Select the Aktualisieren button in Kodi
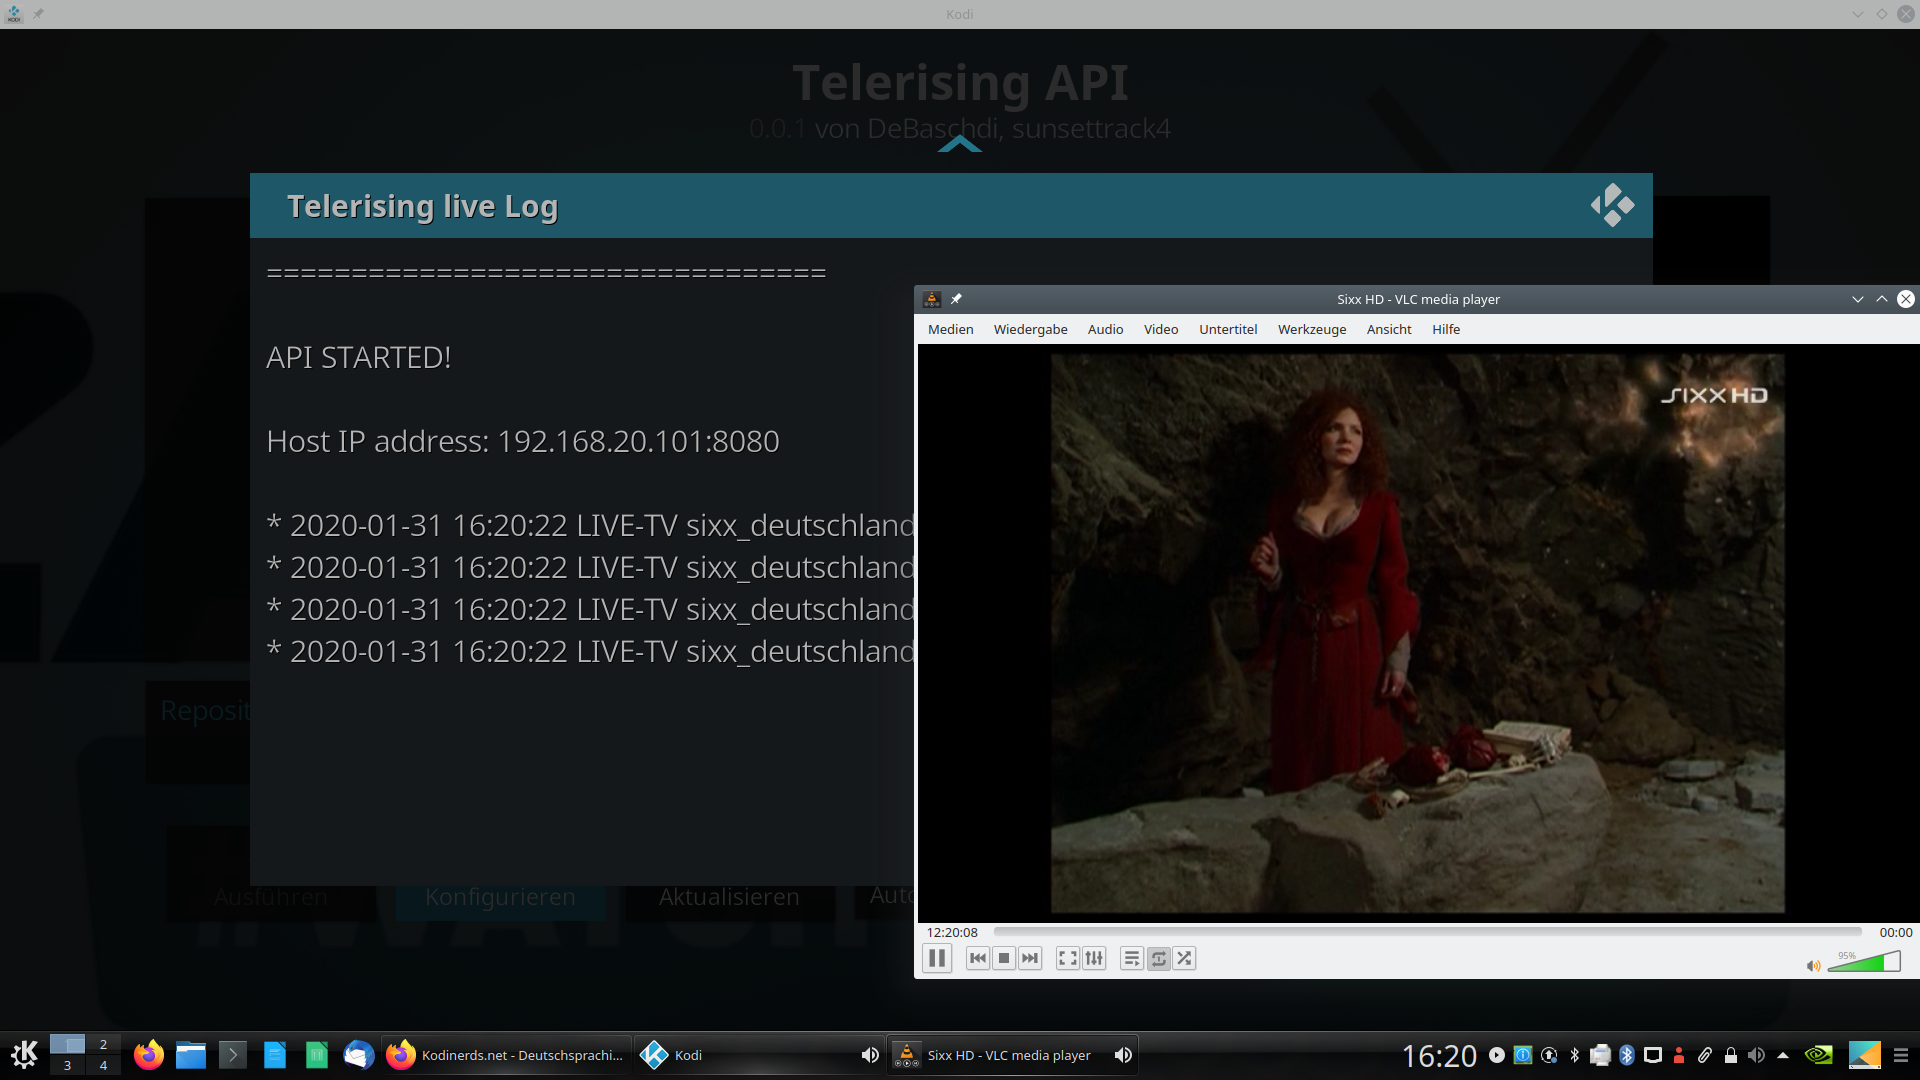 [729, 897]
